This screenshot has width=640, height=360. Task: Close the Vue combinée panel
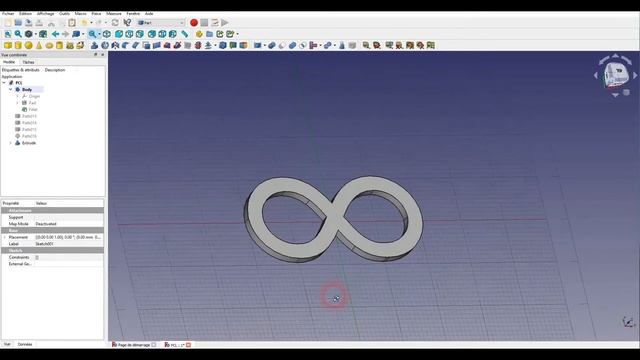click(102, 55)
